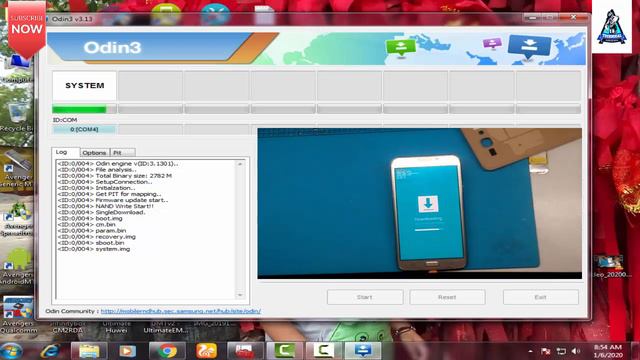
Task: Launch Internet Explorer from the taskbar
Action: pos(50,351)
